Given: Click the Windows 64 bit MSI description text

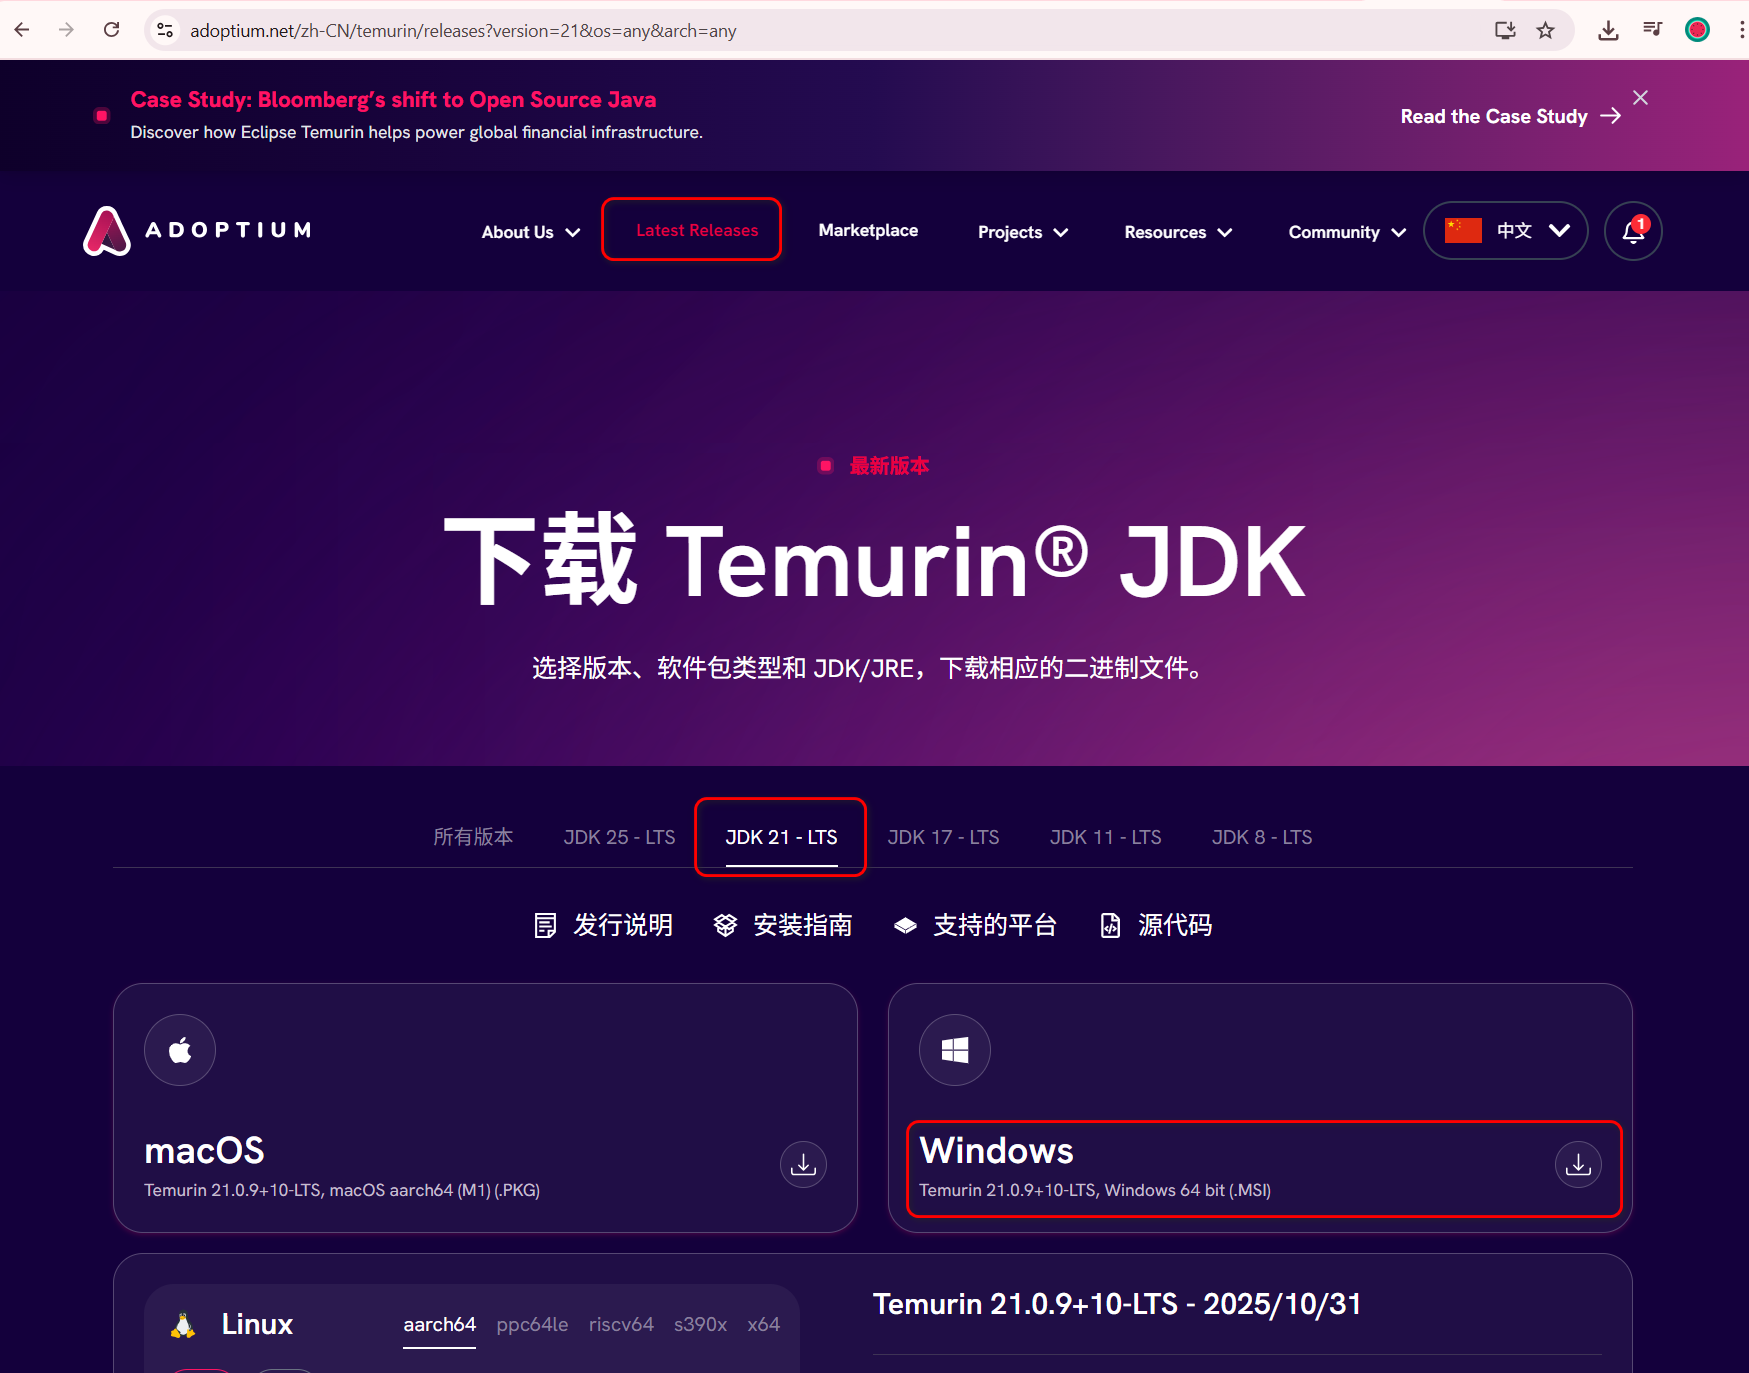Looking at the screenshot, I should coord(1095,1190).
